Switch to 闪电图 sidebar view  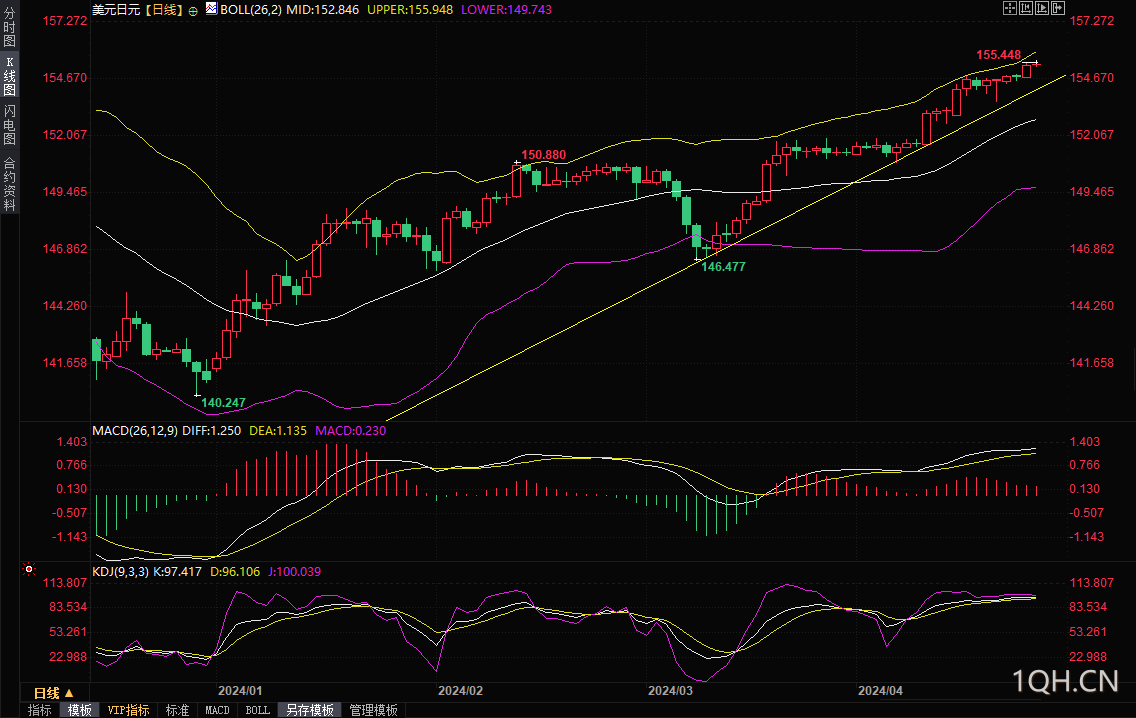point(9,124)
